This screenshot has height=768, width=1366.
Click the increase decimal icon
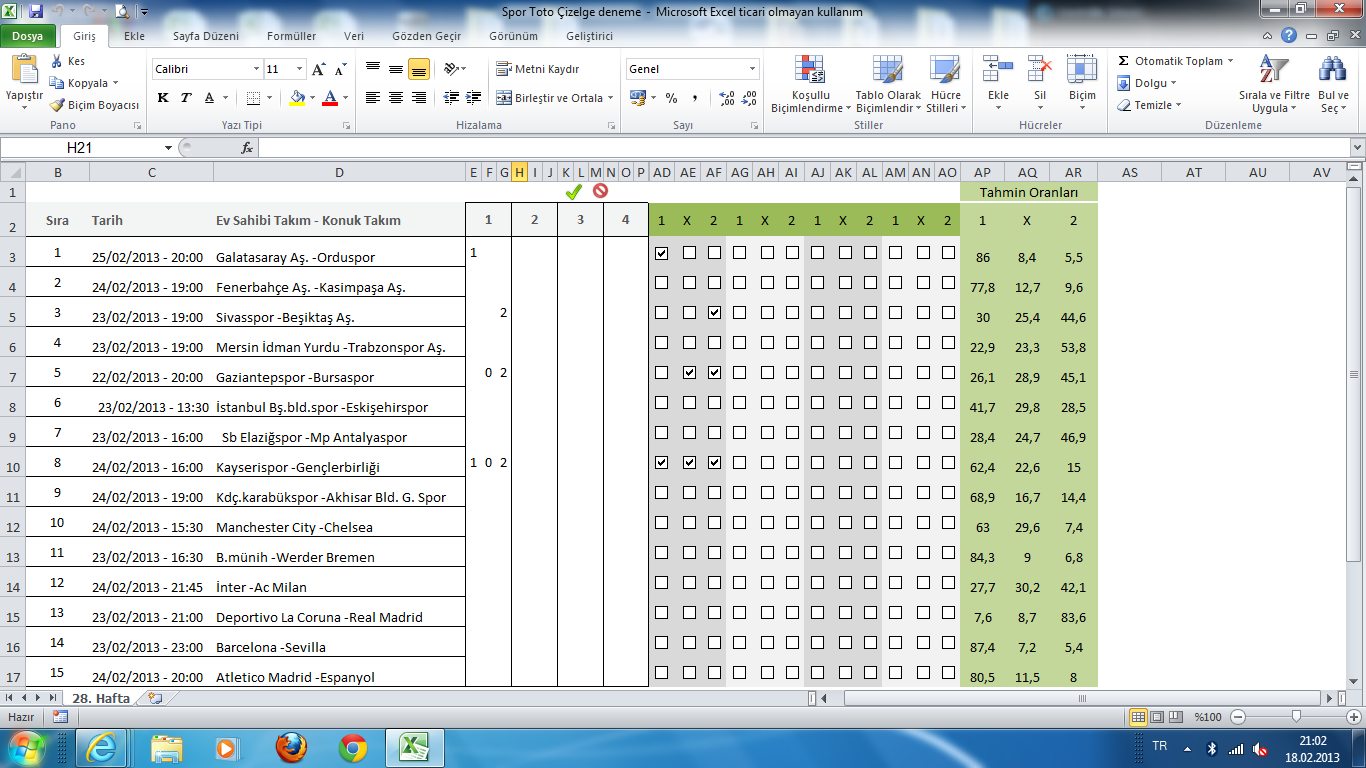pos(727,98)
